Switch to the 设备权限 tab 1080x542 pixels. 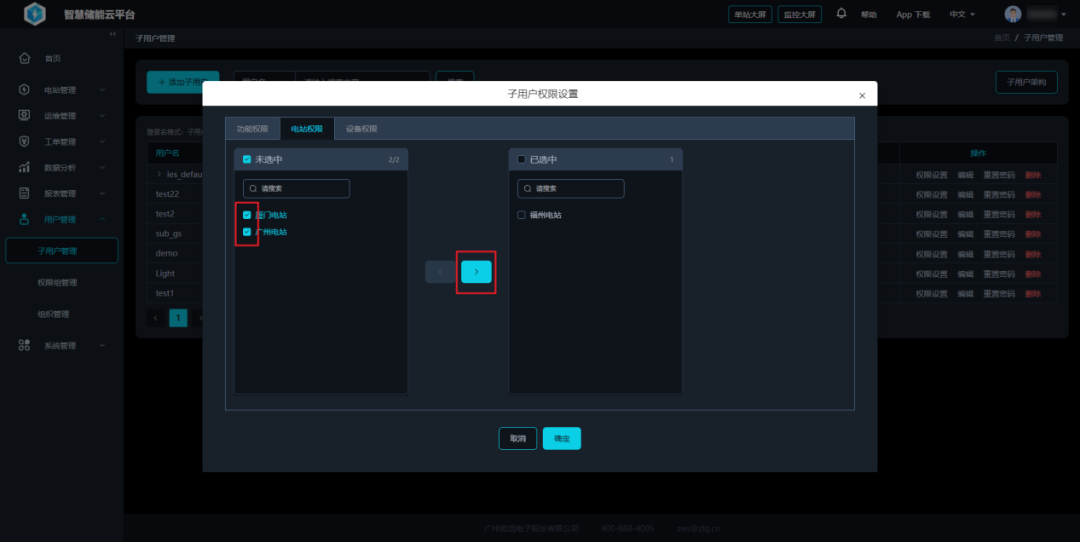(361, 129)
